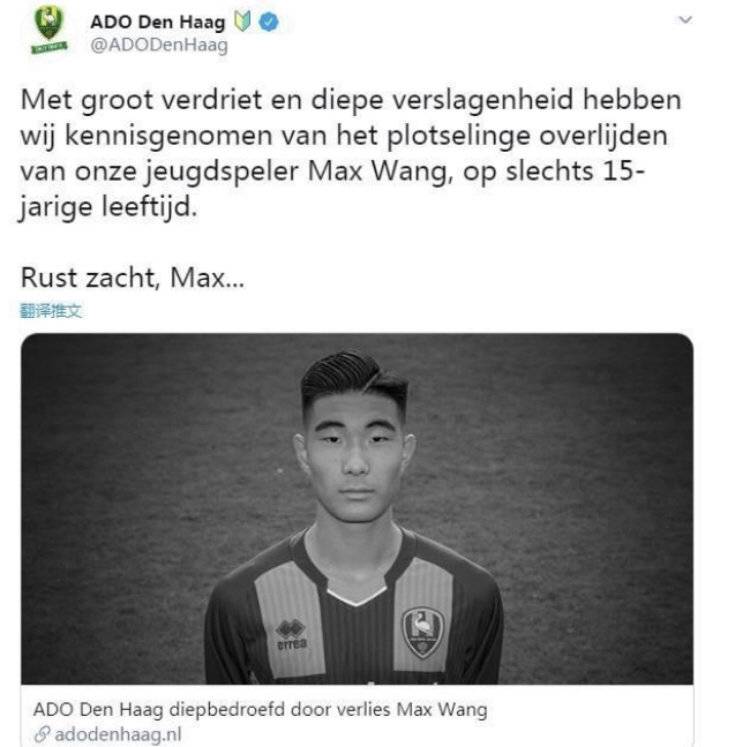Click the Errea logo on the shirt
The width and height of the screenshot is (750, 747).
[291, 635]
